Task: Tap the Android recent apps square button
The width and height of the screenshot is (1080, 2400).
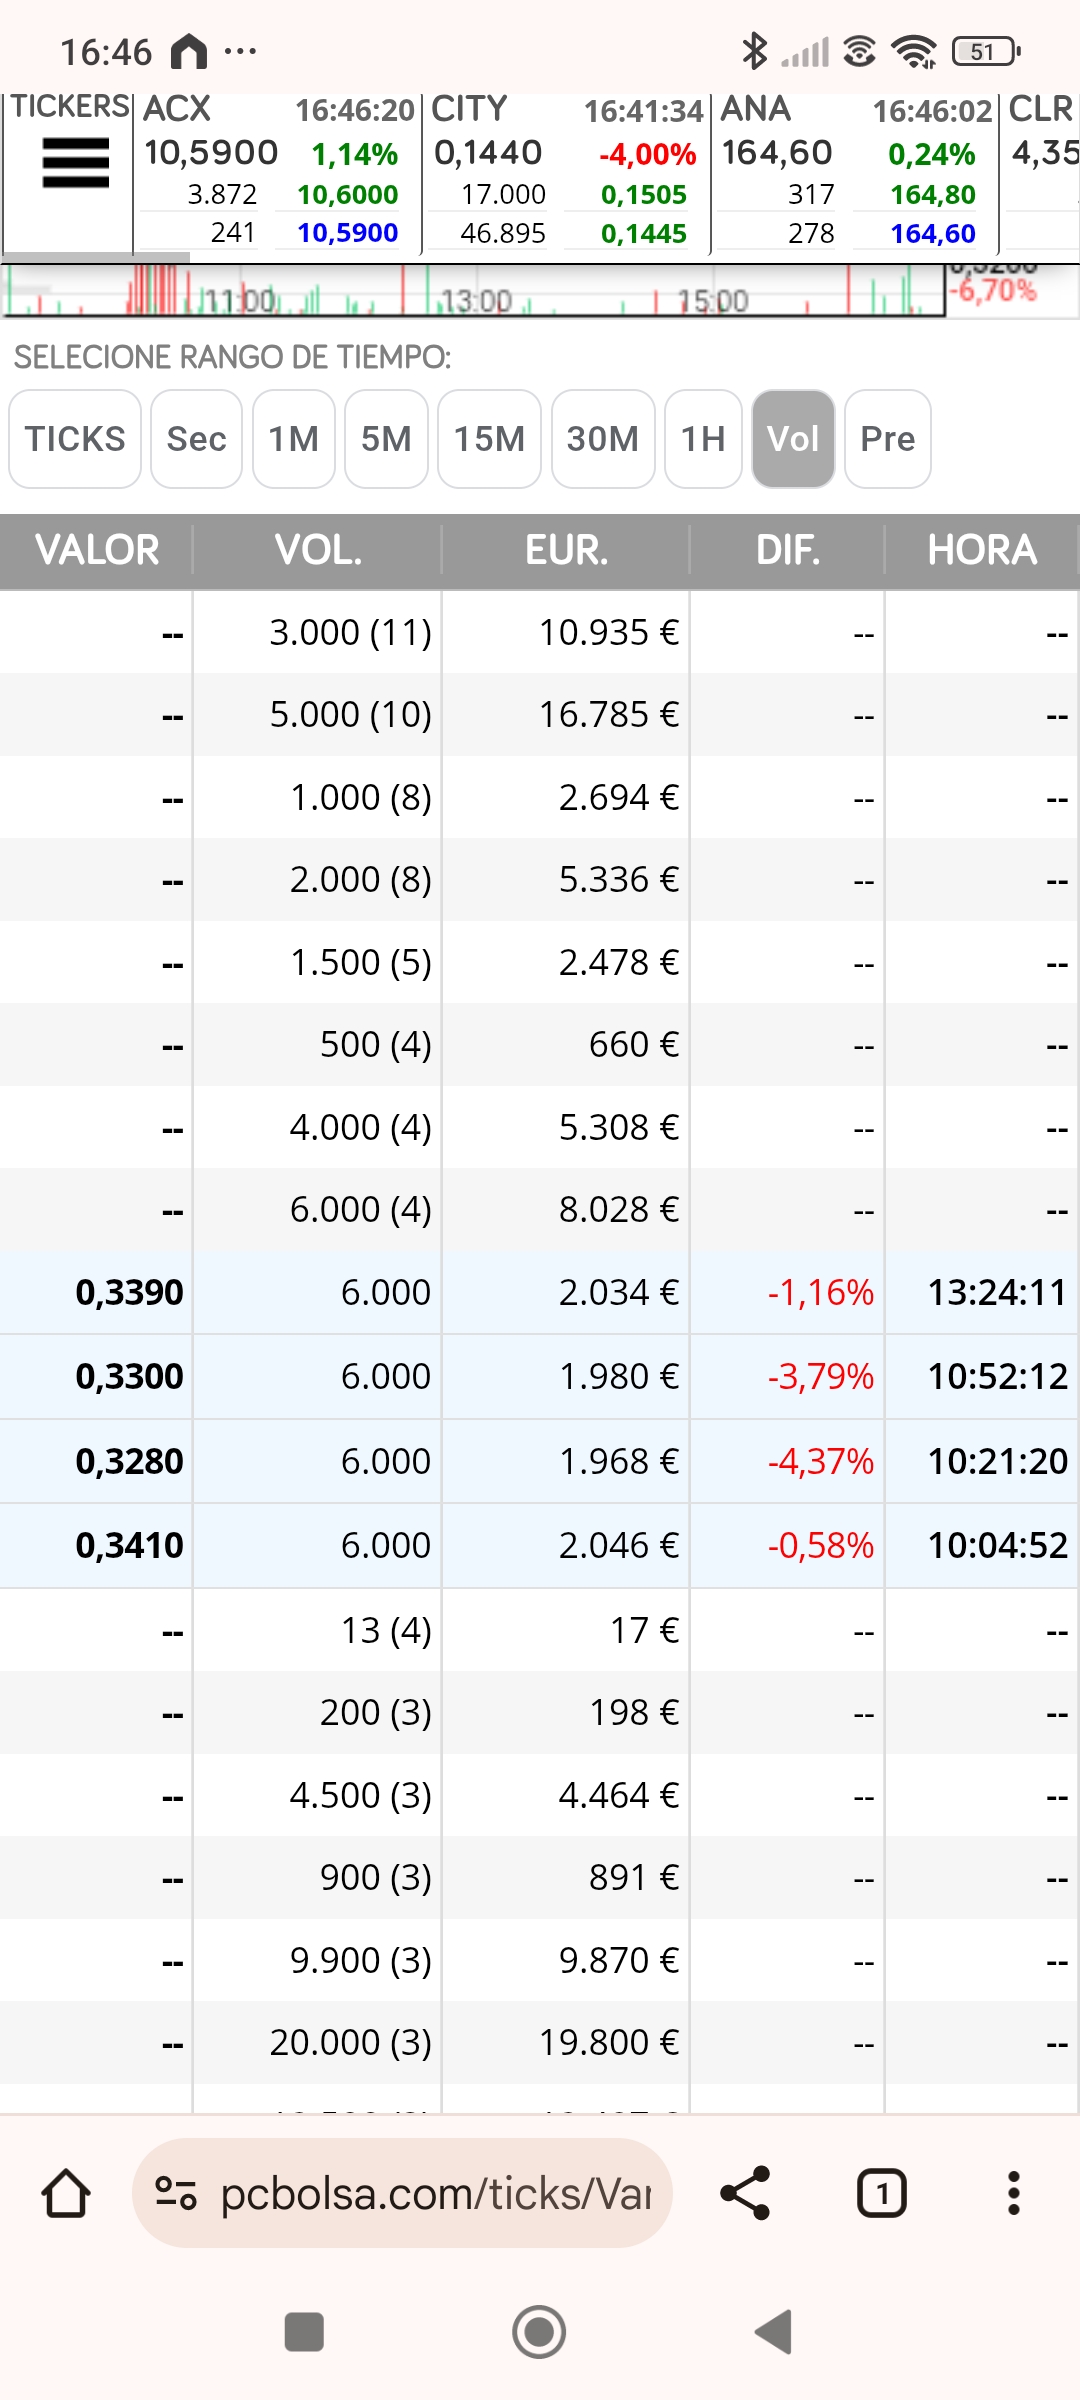Action: pyautogui.click(x=304, y=2332)
